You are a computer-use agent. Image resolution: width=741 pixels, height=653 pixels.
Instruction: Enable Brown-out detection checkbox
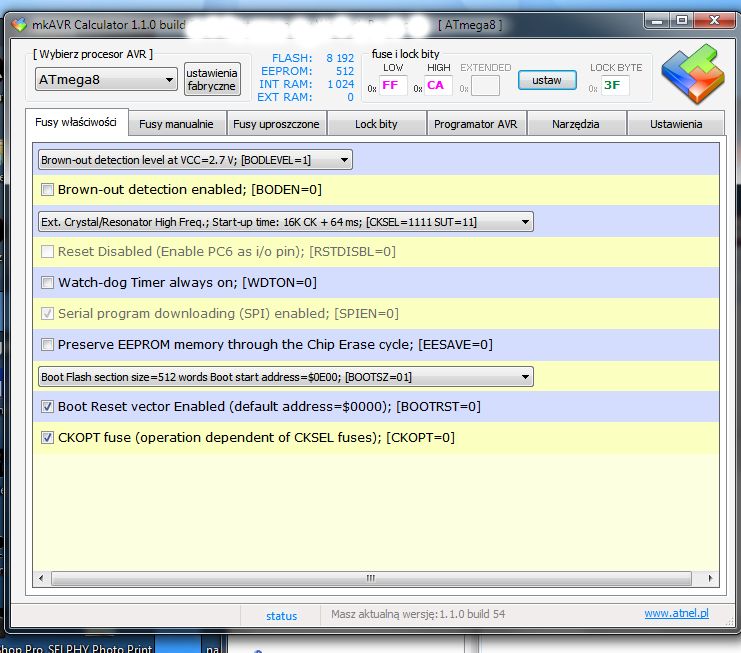pyautogui.click(x=47, y=189)
